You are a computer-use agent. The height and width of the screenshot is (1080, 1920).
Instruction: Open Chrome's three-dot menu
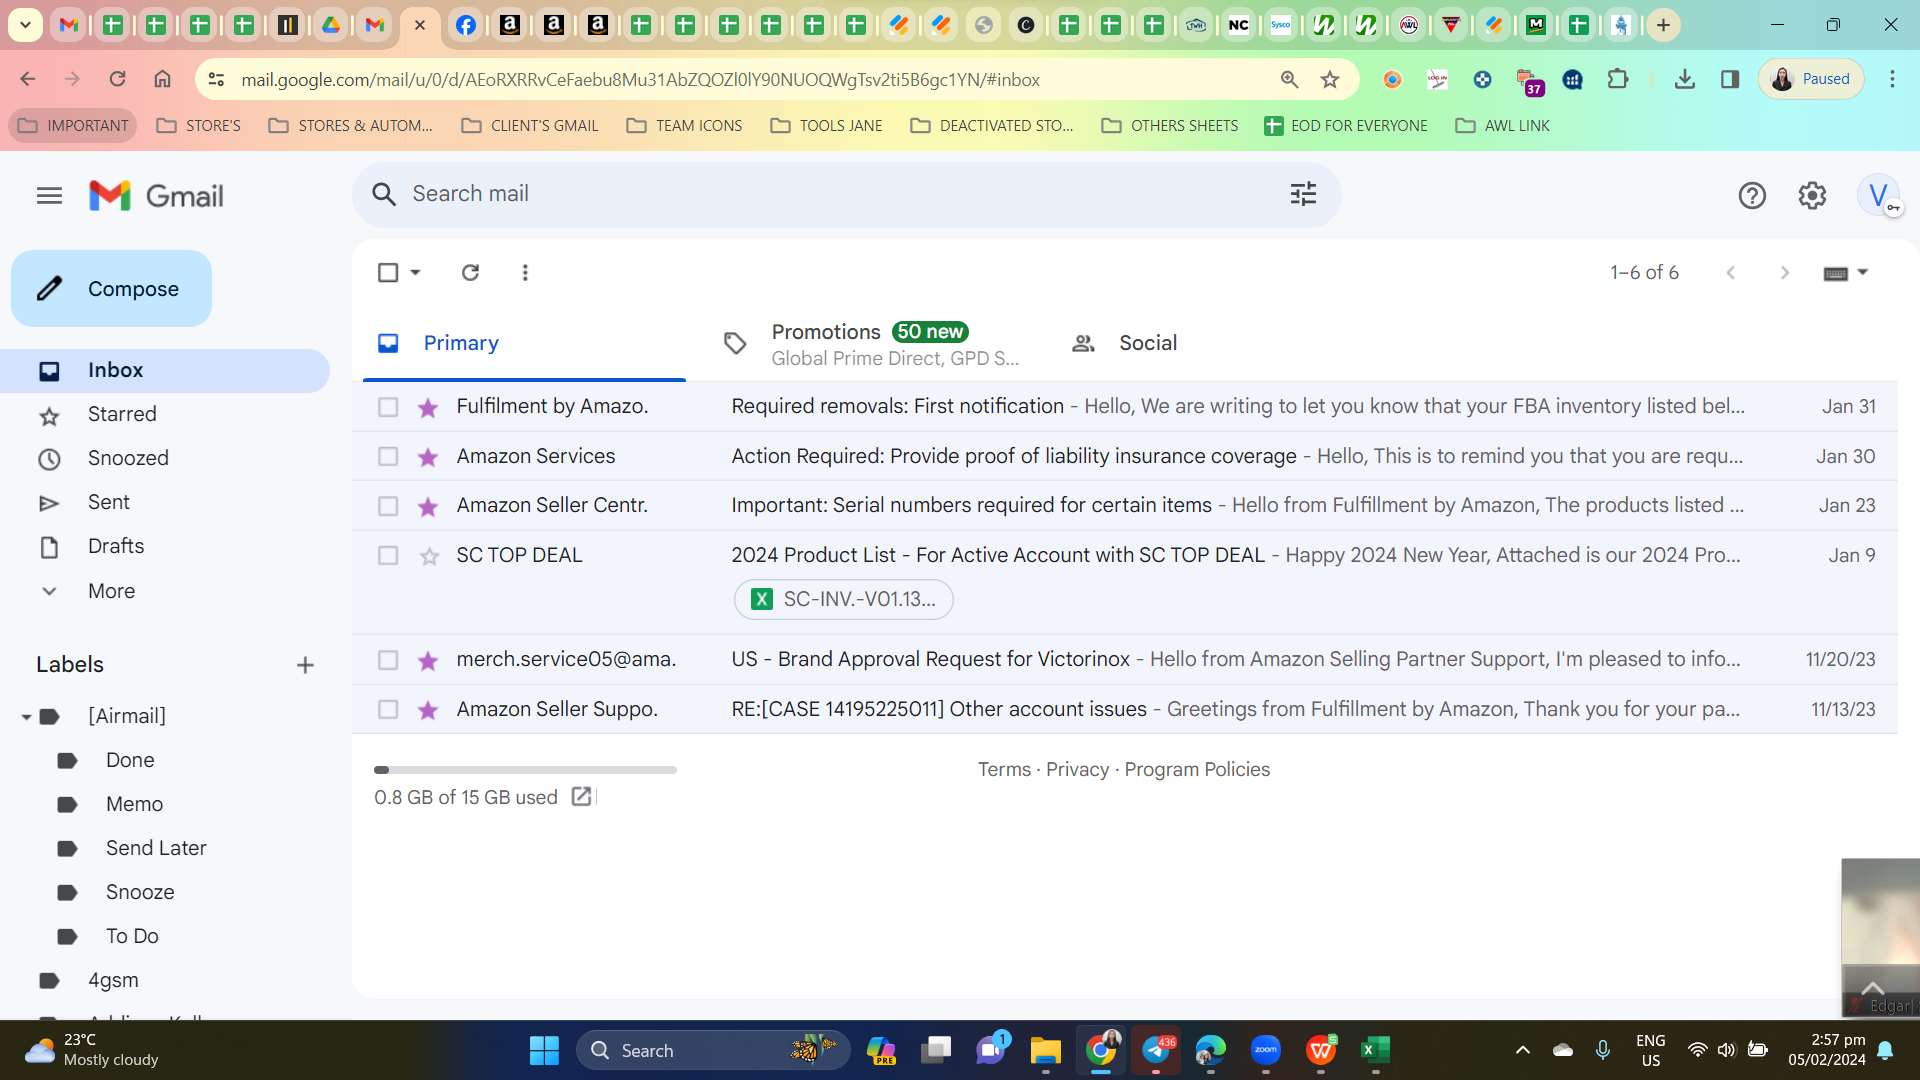[x=1892, y=79]
